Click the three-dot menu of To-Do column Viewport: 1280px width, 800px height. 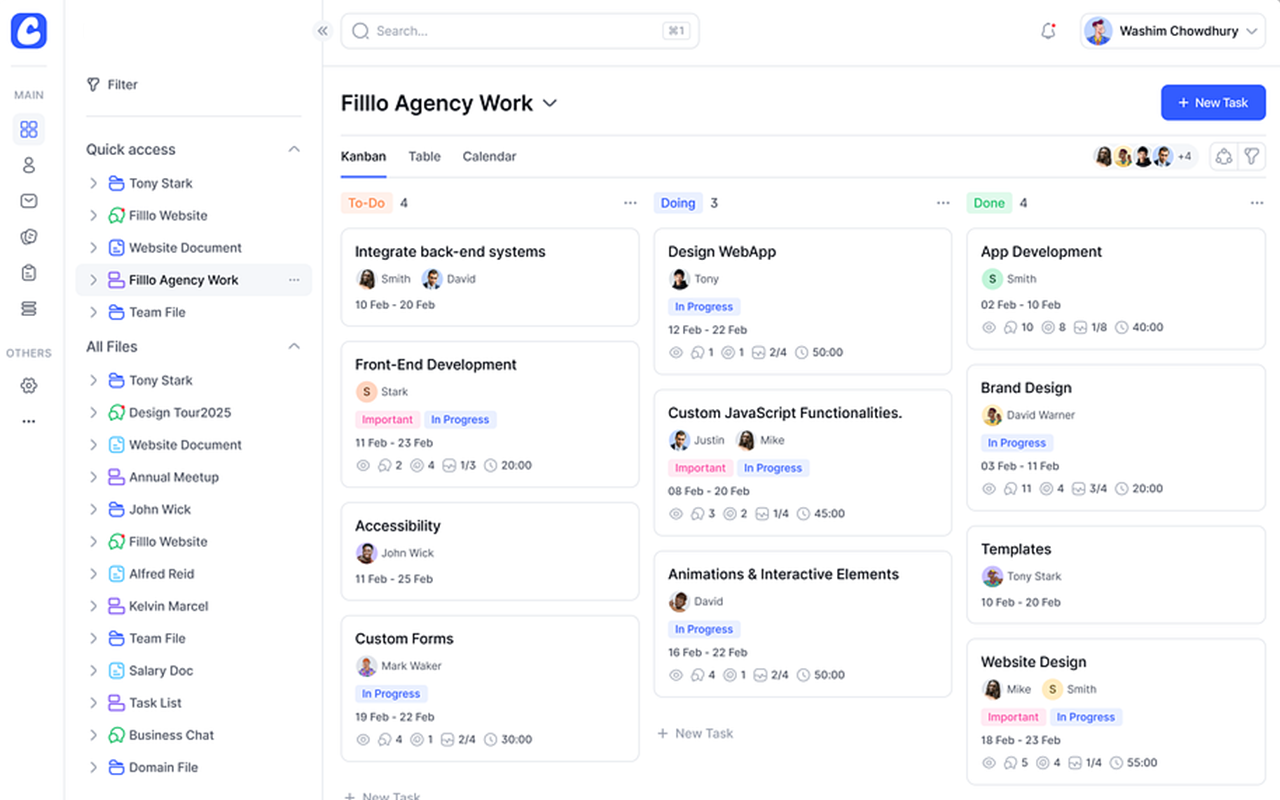[630, 203]
